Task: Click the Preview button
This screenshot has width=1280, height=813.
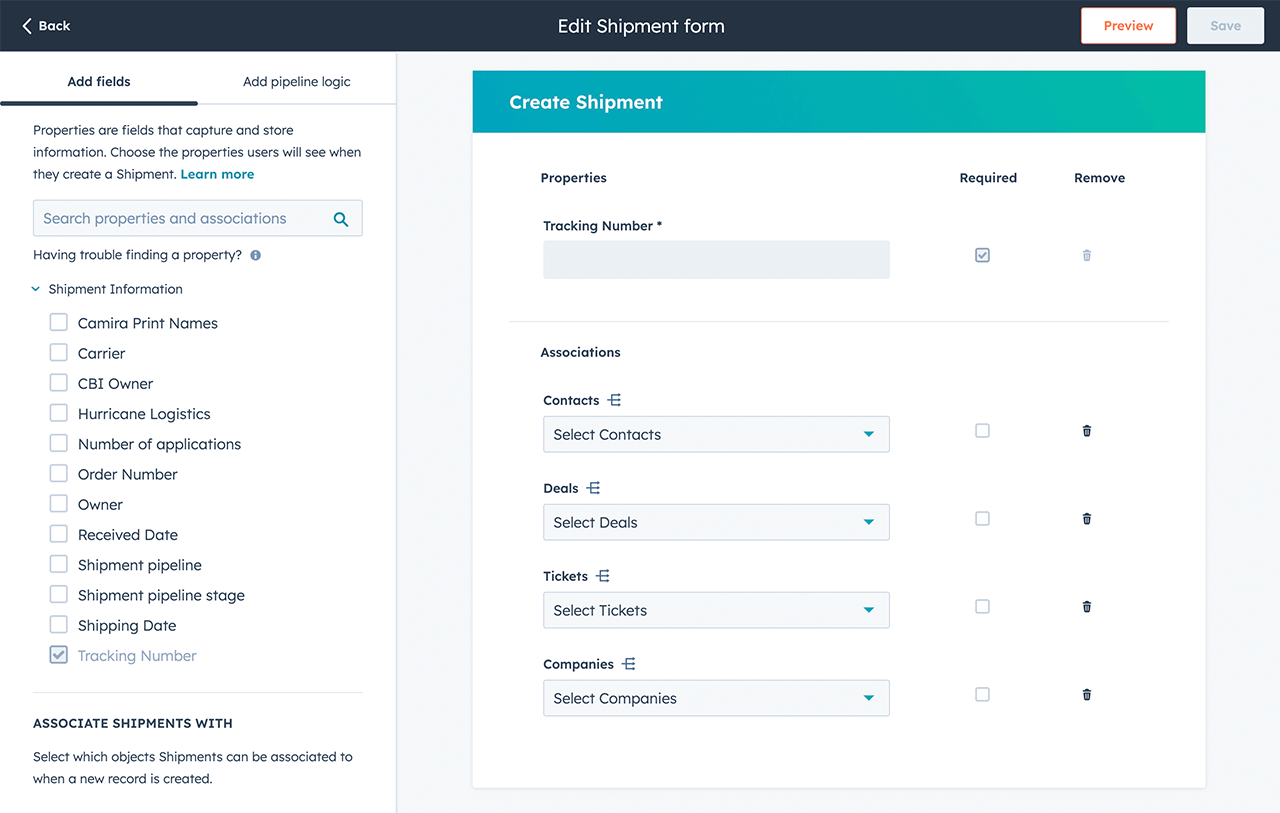Action: (x=1128, y=25)
